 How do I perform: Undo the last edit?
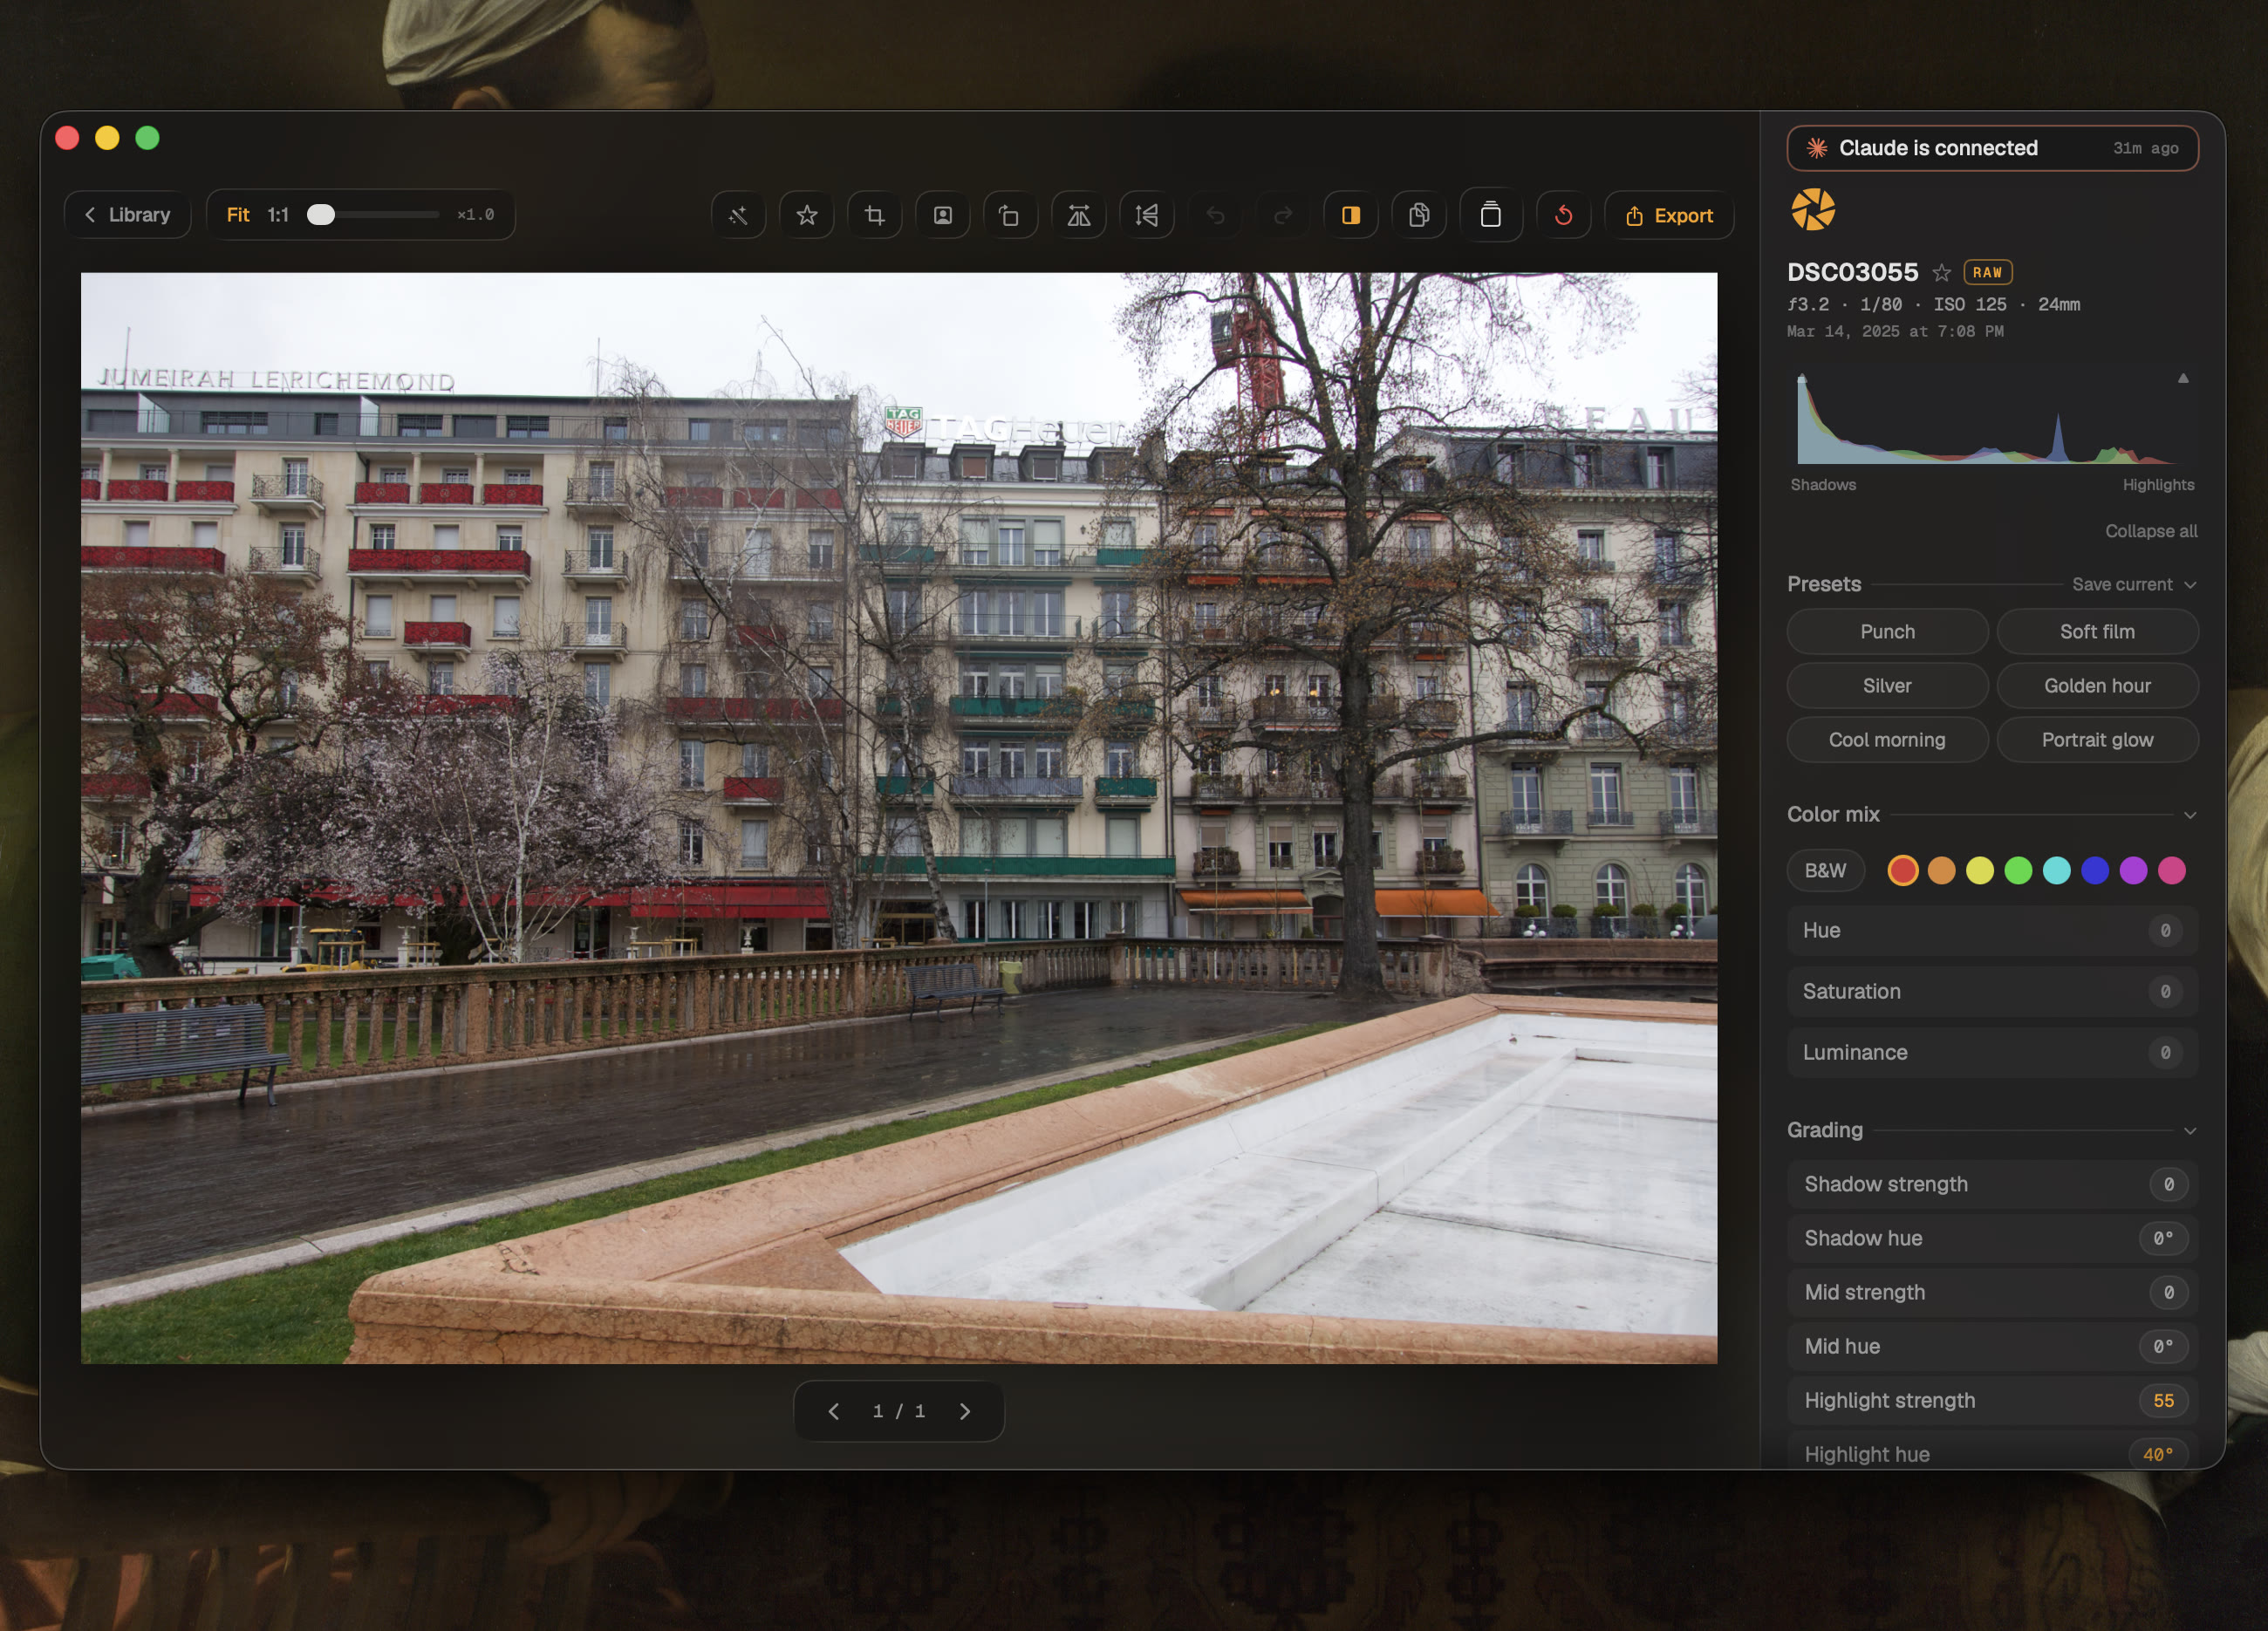point(1214,215)
